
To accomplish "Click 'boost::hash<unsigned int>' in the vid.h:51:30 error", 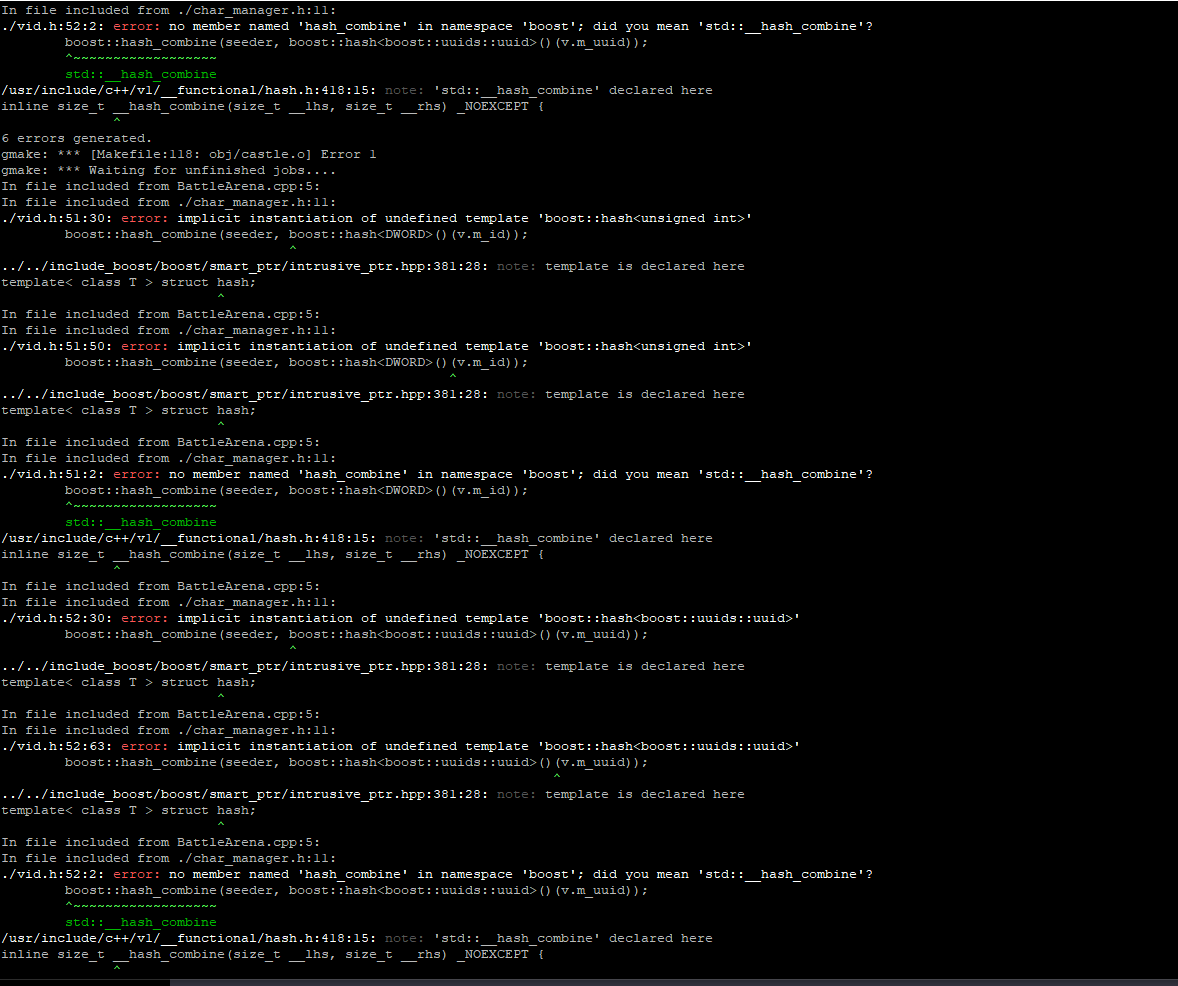I will point(645,218).
